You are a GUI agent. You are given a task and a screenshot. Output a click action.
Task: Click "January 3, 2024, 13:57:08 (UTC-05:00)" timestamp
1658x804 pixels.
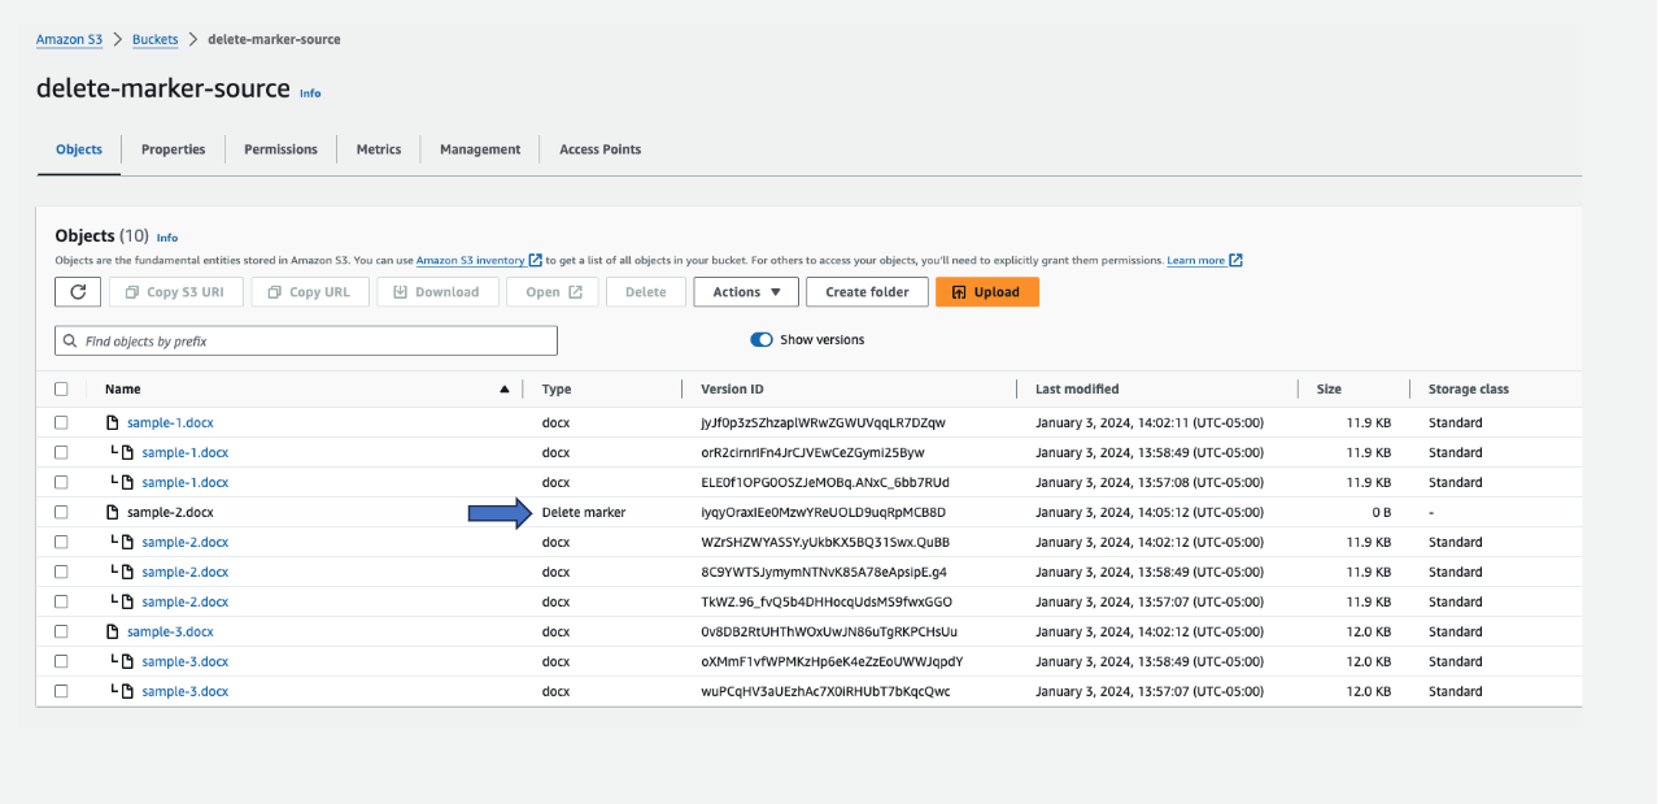[1149, 483]
